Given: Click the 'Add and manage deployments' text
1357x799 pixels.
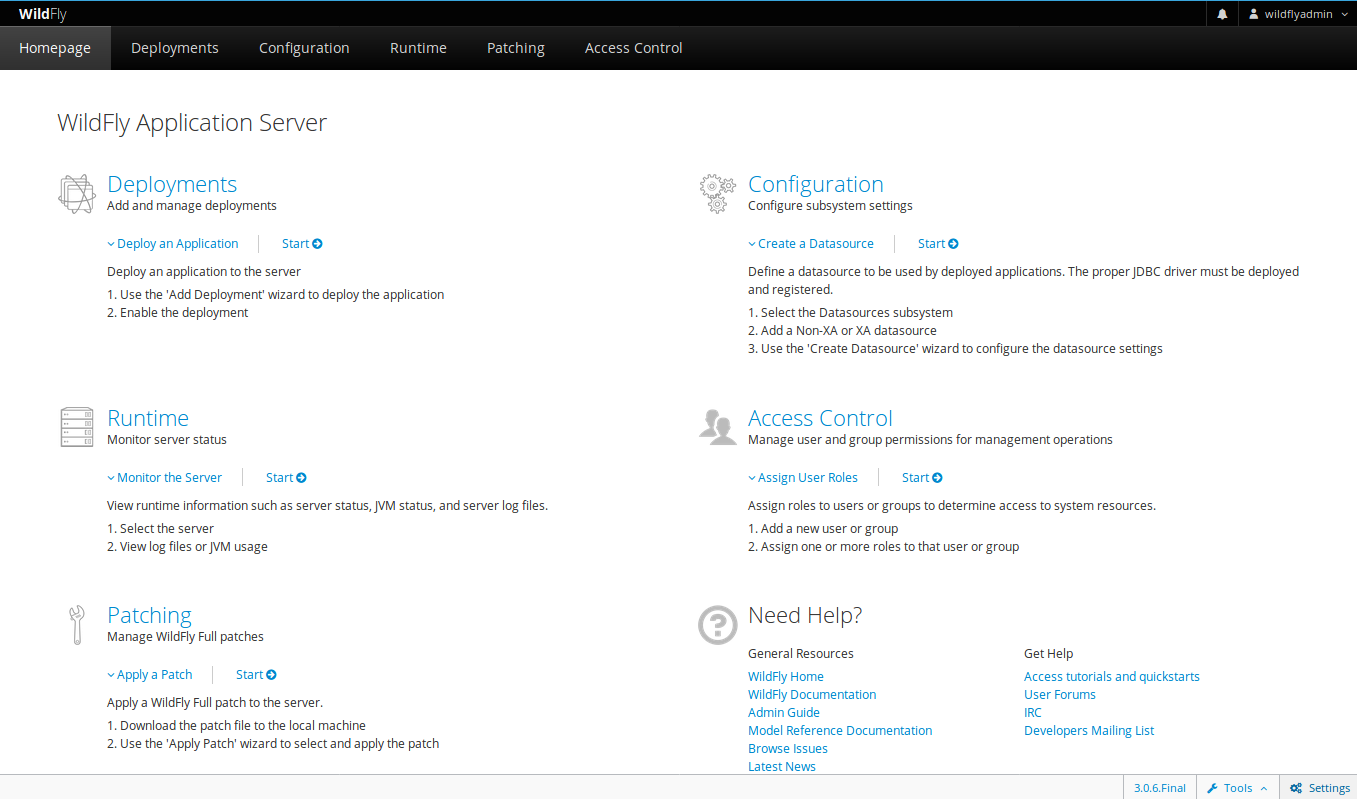Looking at the screenshot, I should coord(192,205).
